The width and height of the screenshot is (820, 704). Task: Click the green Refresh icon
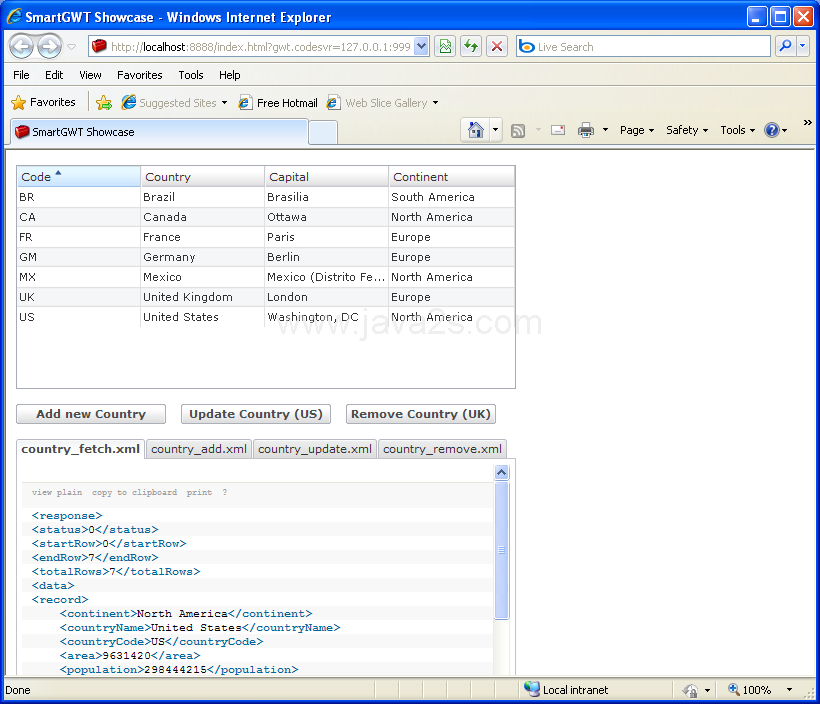pyautogui.click(x=471, y=47)
